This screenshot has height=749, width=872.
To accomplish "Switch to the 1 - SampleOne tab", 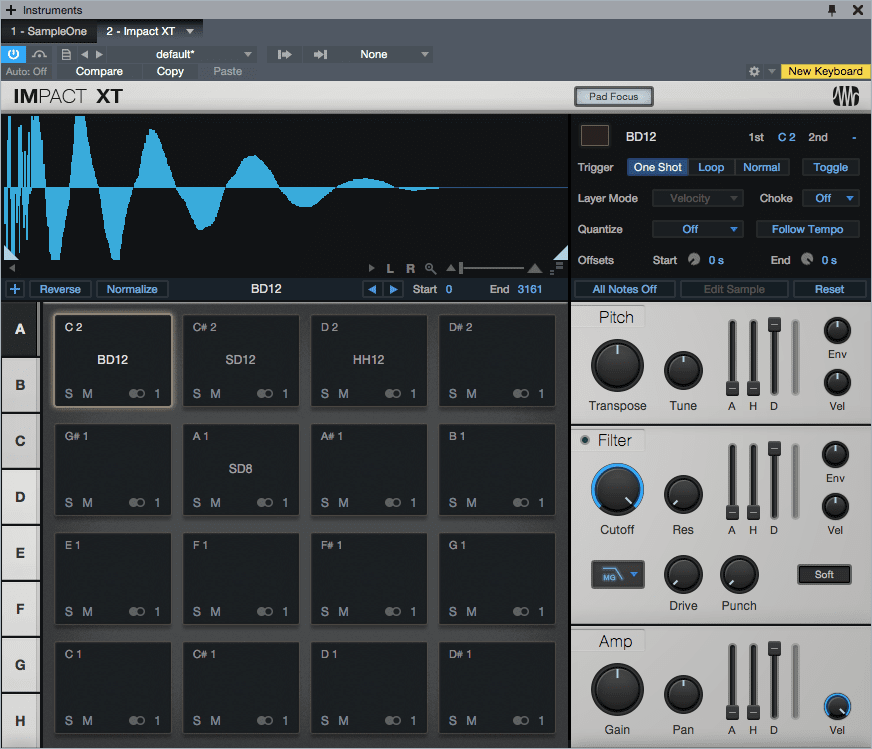I will pos(48,31).
